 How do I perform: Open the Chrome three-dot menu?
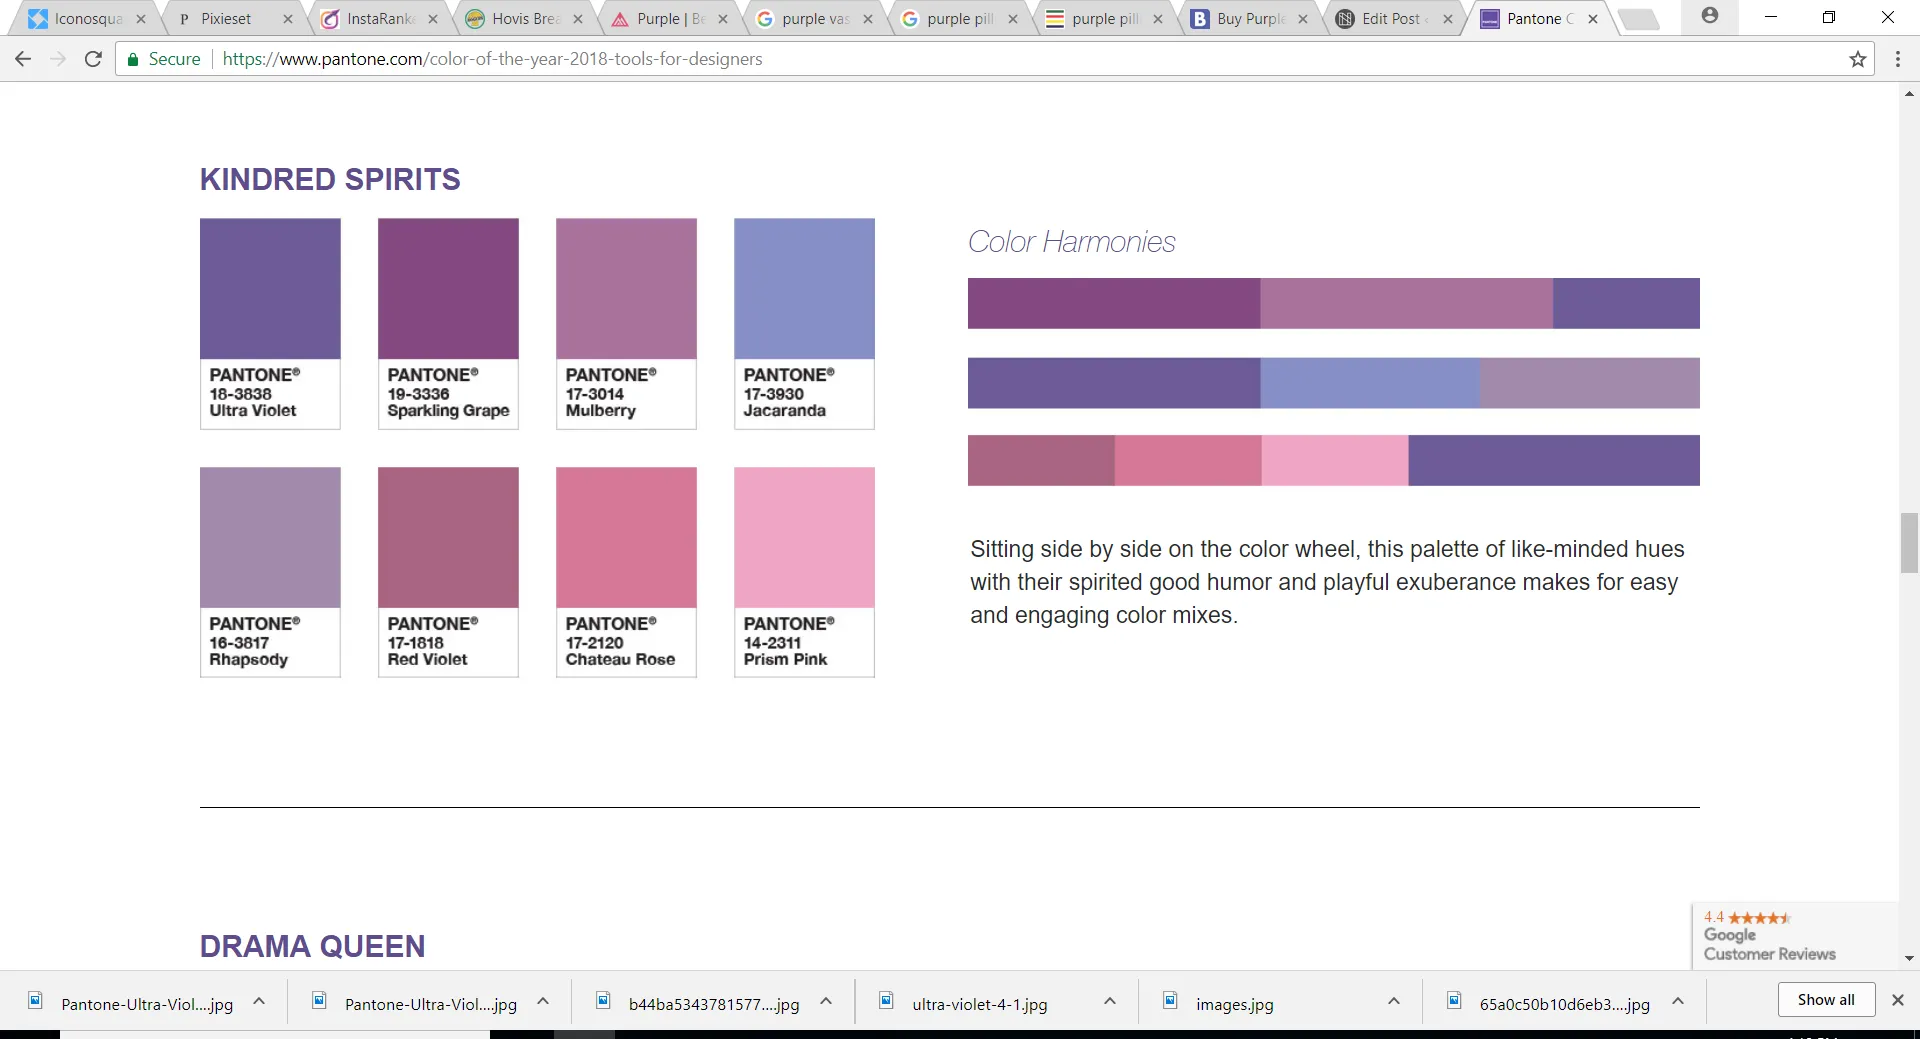pos(1897,59)
